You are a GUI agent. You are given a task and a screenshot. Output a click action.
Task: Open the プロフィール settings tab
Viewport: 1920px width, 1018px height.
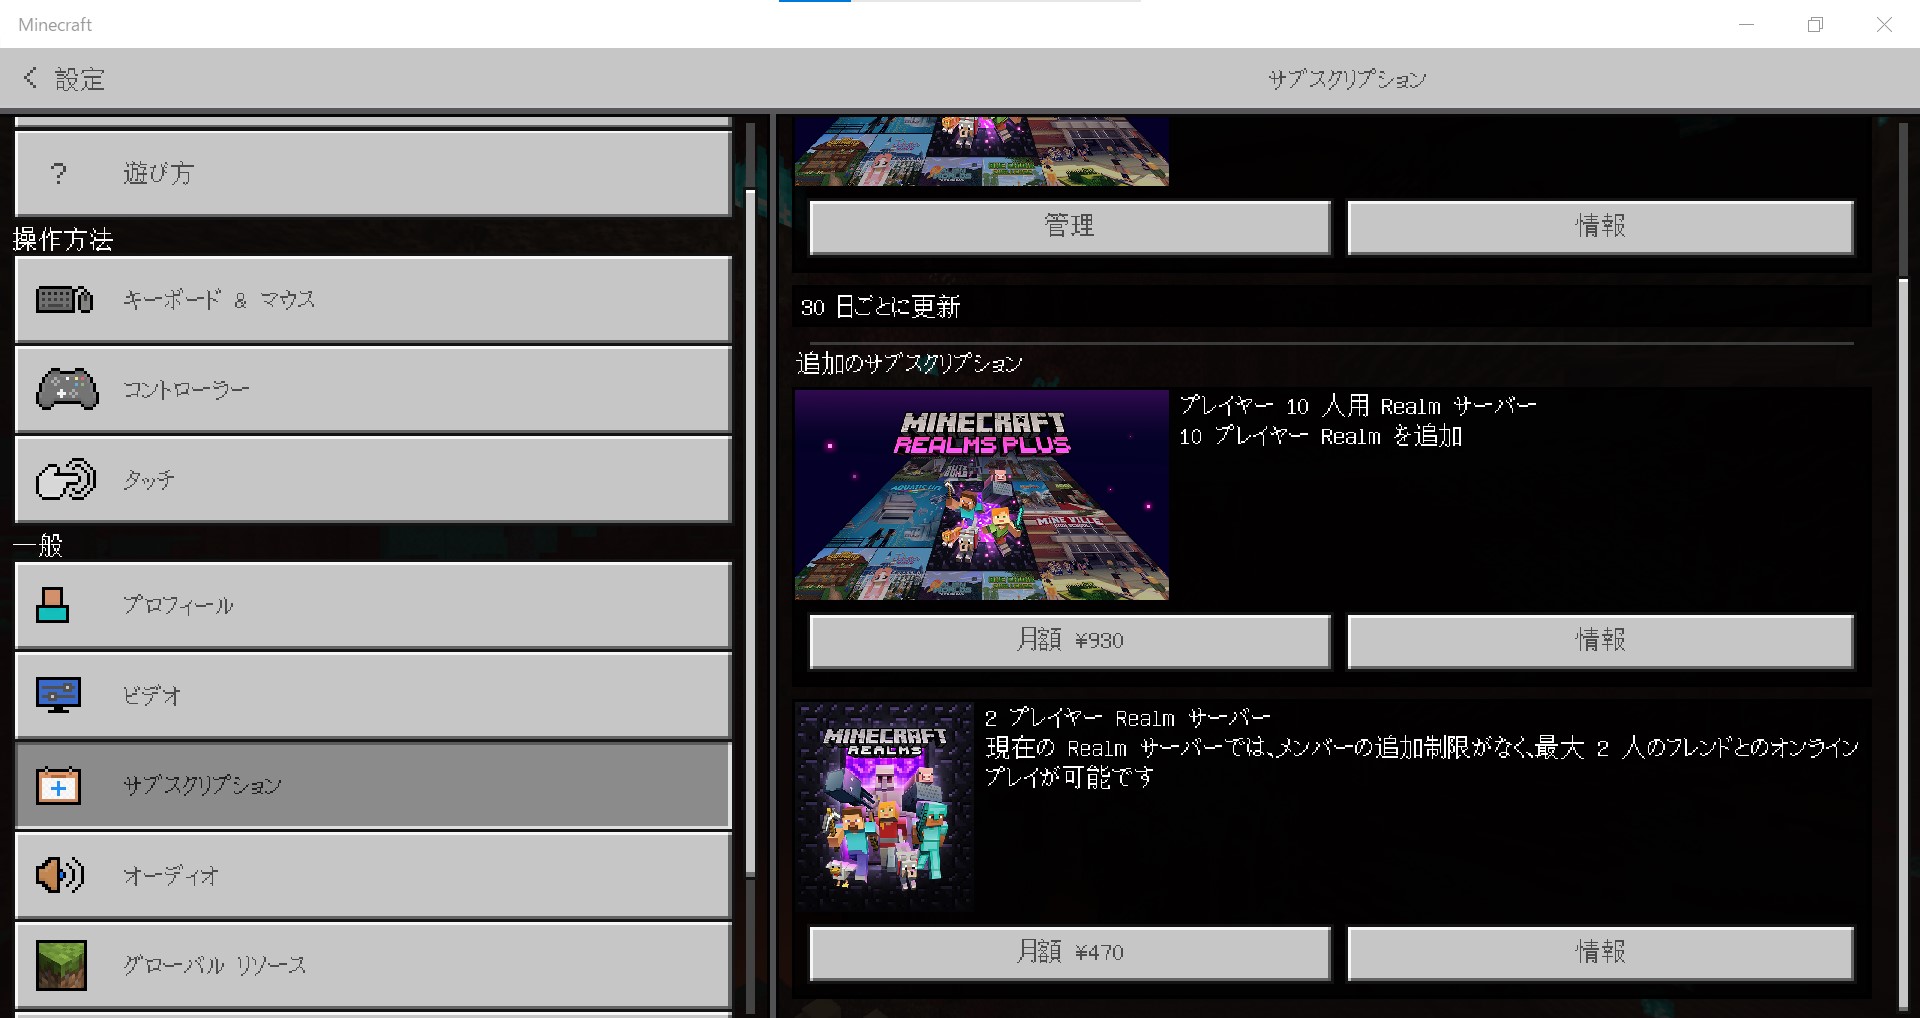point(373,605)
